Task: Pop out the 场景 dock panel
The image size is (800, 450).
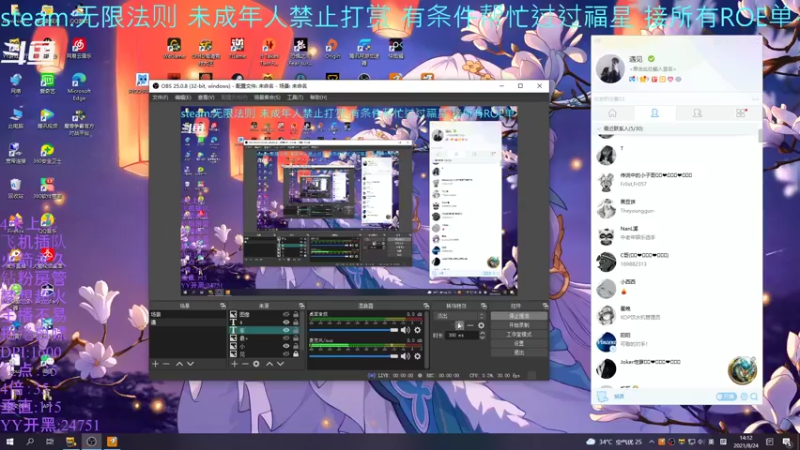Action: click(x=222, y=306)
